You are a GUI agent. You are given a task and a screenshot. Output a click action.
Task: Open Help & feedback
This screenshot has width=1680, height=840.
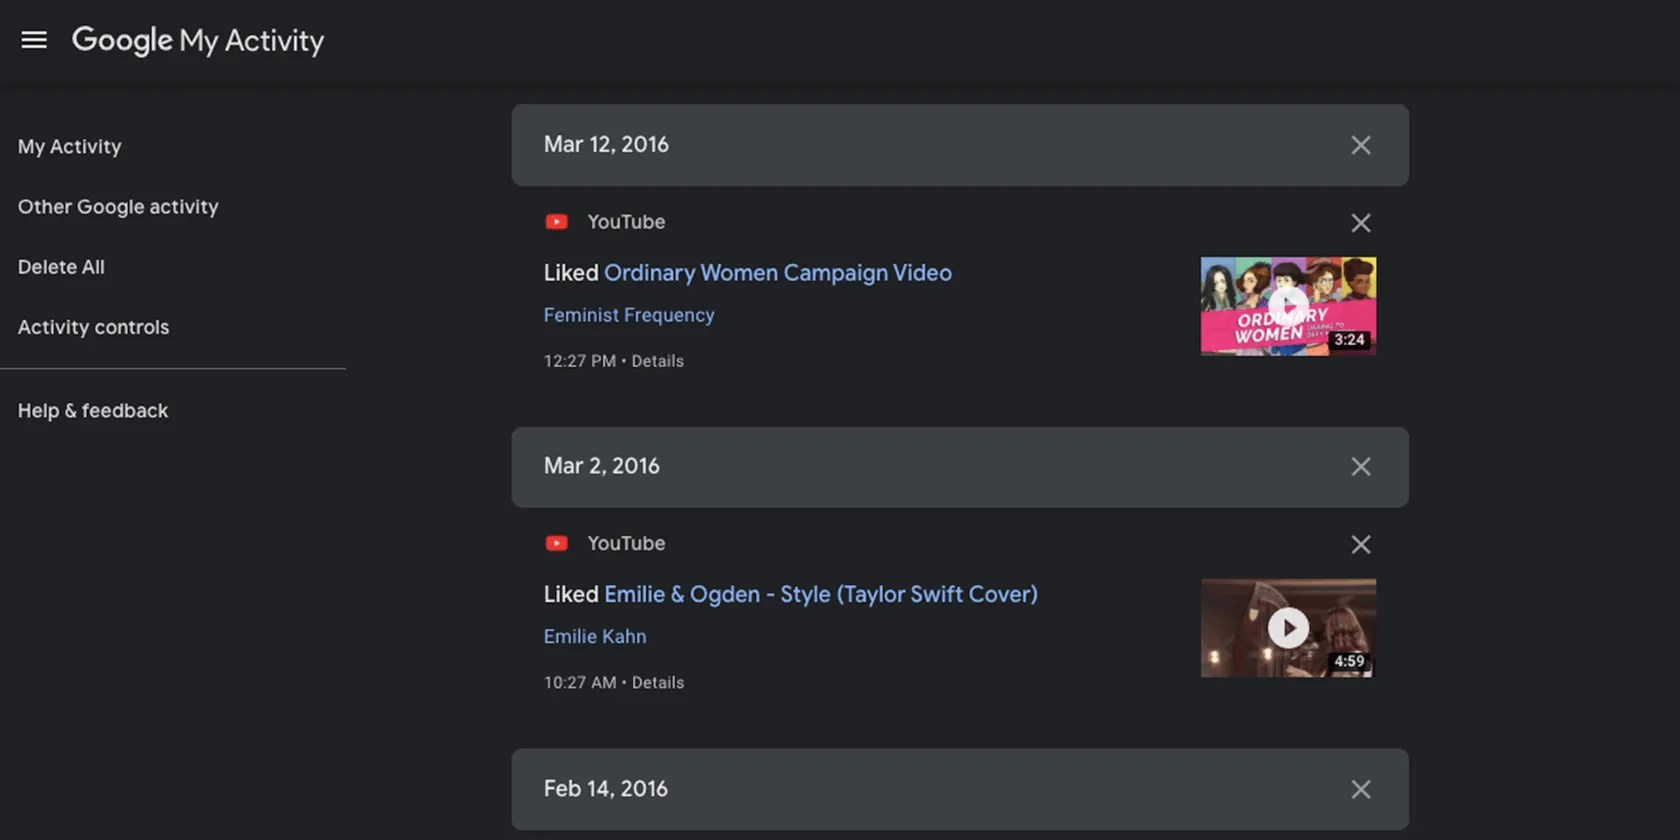click(x=93, y=410)
